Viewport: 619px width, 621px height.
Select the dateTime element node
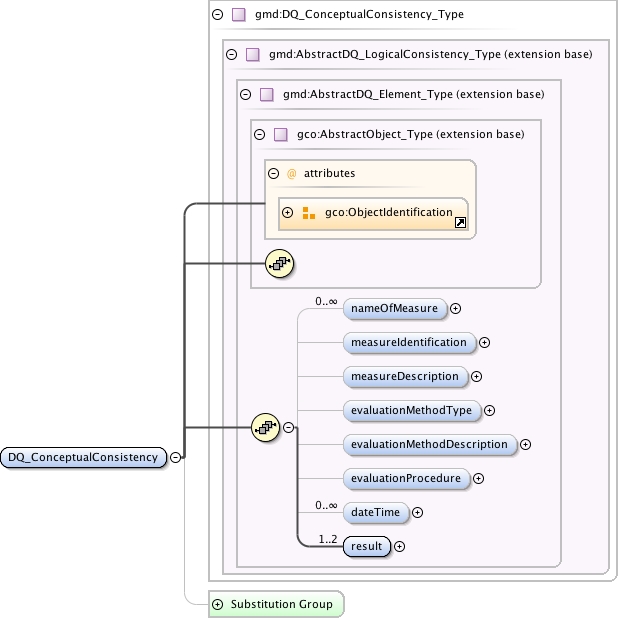click(375, 512)
